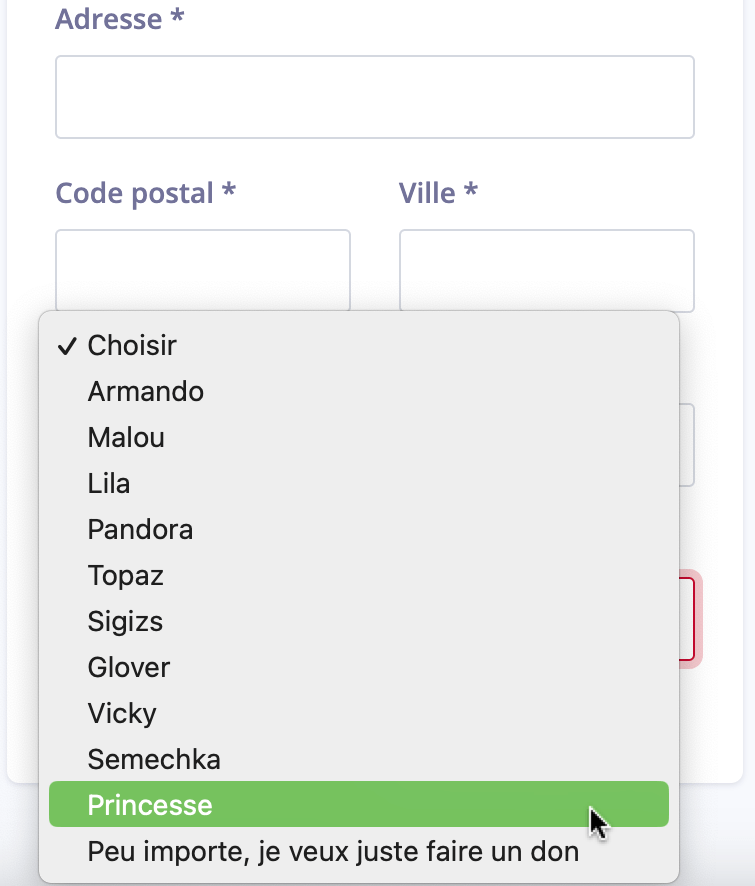Screen dimensions: 755x886
Task: Select Vicky in the list
Action: [122, 714]
